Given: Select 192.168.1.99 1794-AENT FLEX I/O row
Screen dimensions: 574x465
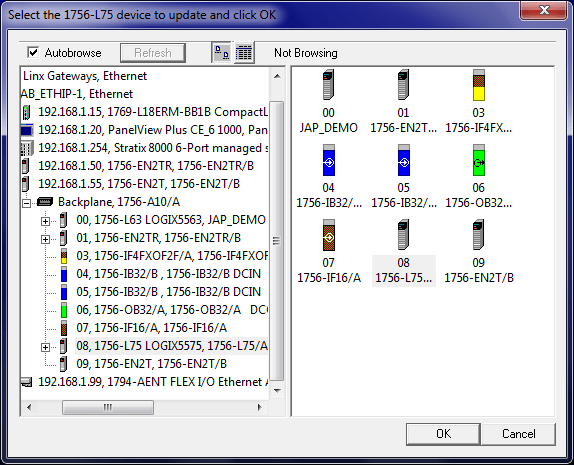Looking at the screenshot, I should [x=153, y=382].
